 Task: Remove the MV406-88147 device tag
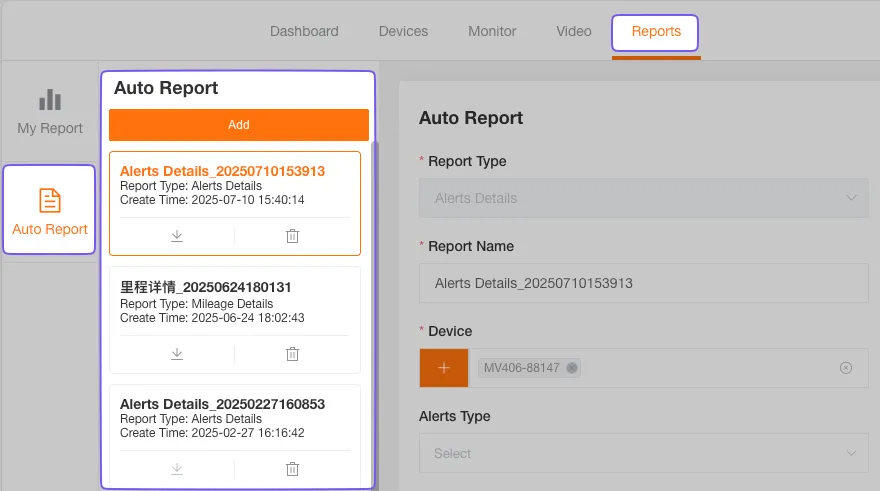point(572,368)
